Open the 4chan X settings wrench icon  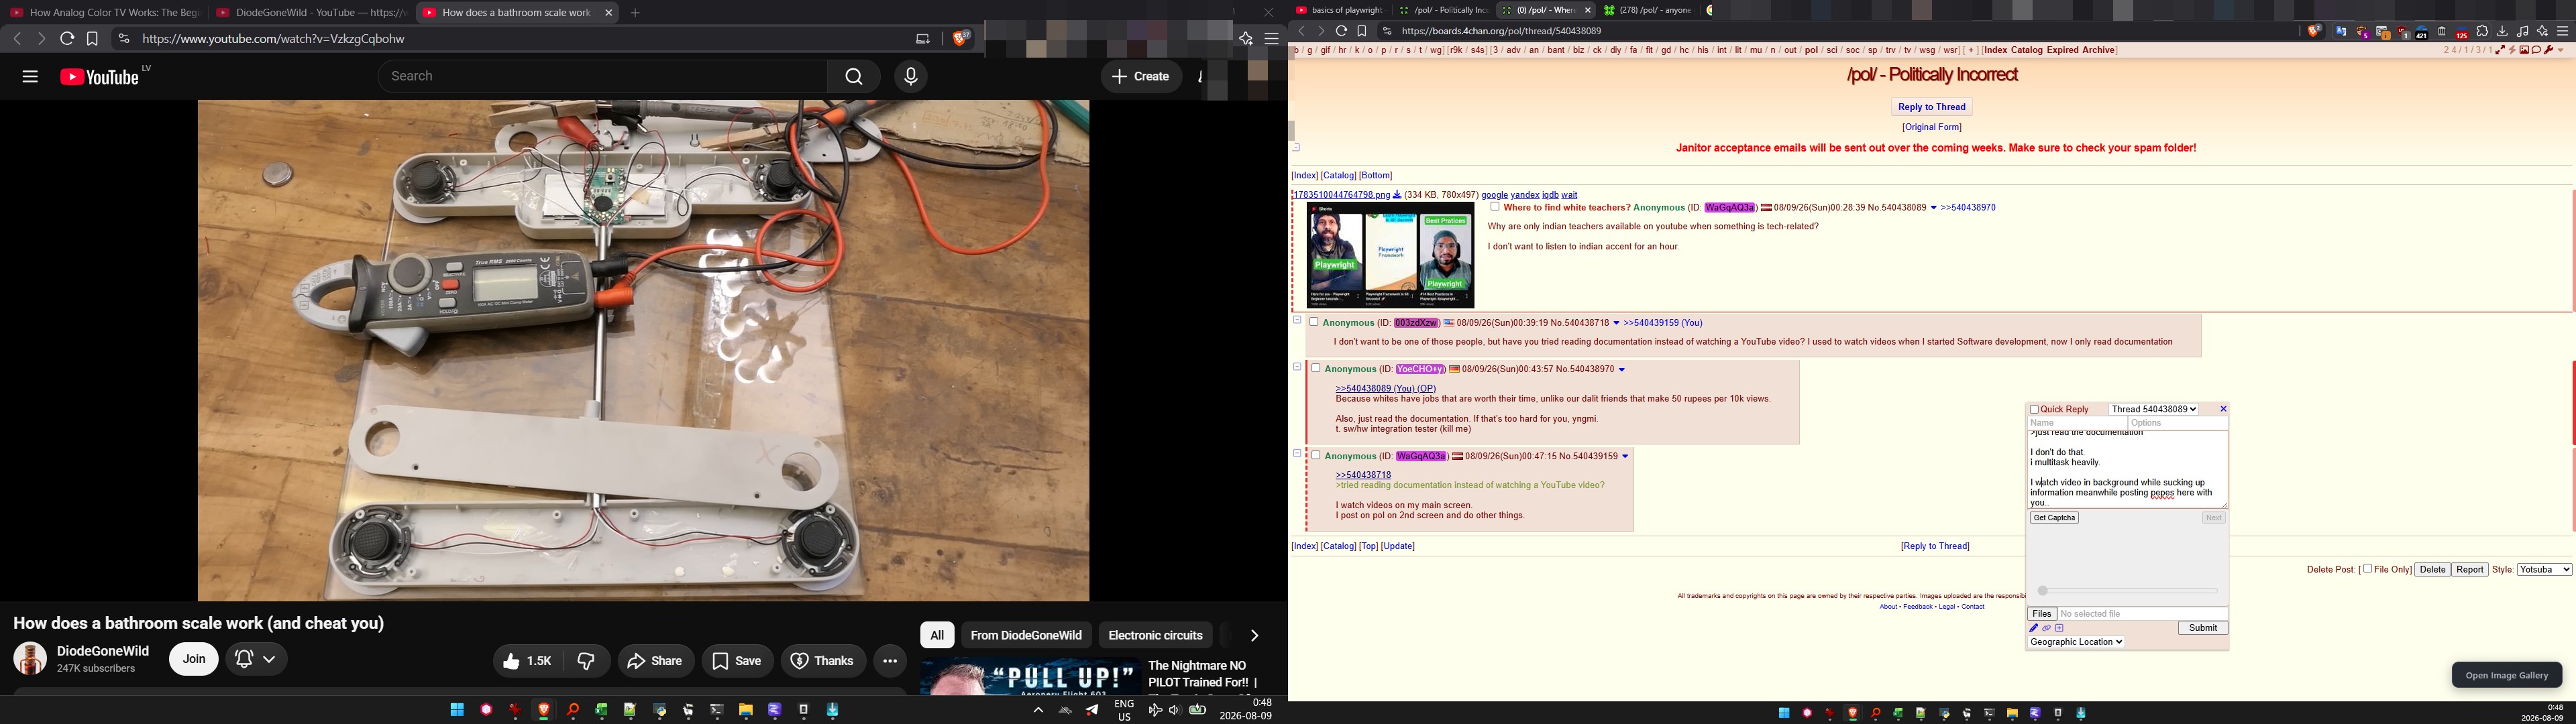(x=2549, y=50)
